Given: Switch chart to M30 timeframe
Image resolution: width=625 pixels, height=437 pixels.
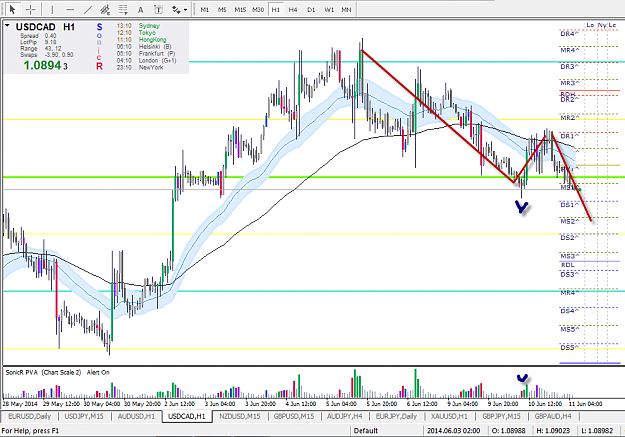Looking at the screenshot, I should pos(258,10).
